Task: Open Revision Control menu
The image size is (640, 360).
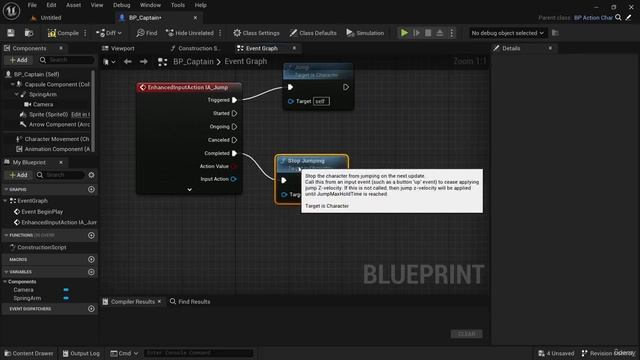Action: coord(608,353)
